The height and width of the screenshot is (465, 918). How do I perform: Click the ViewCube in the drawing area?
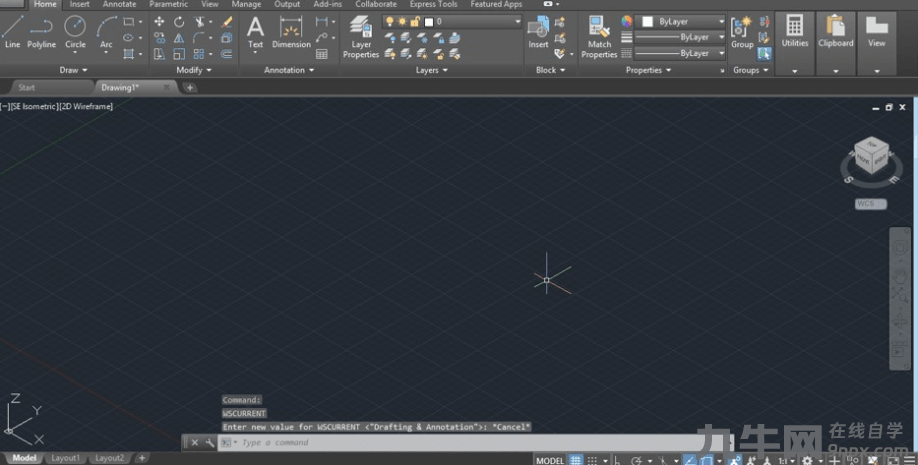(872, 155)
